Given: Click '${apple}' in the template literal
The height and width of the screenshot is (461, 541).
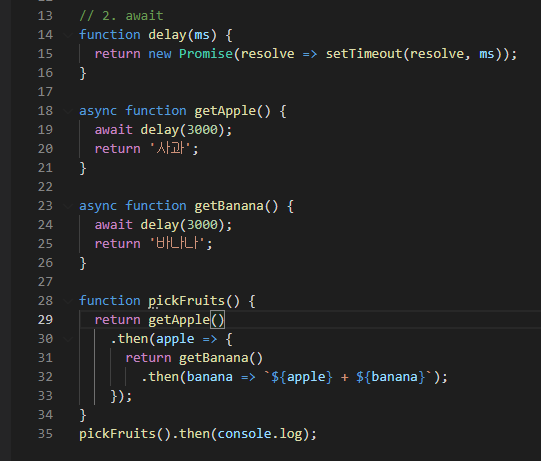Looking at the screenshot, I should 302,376.
